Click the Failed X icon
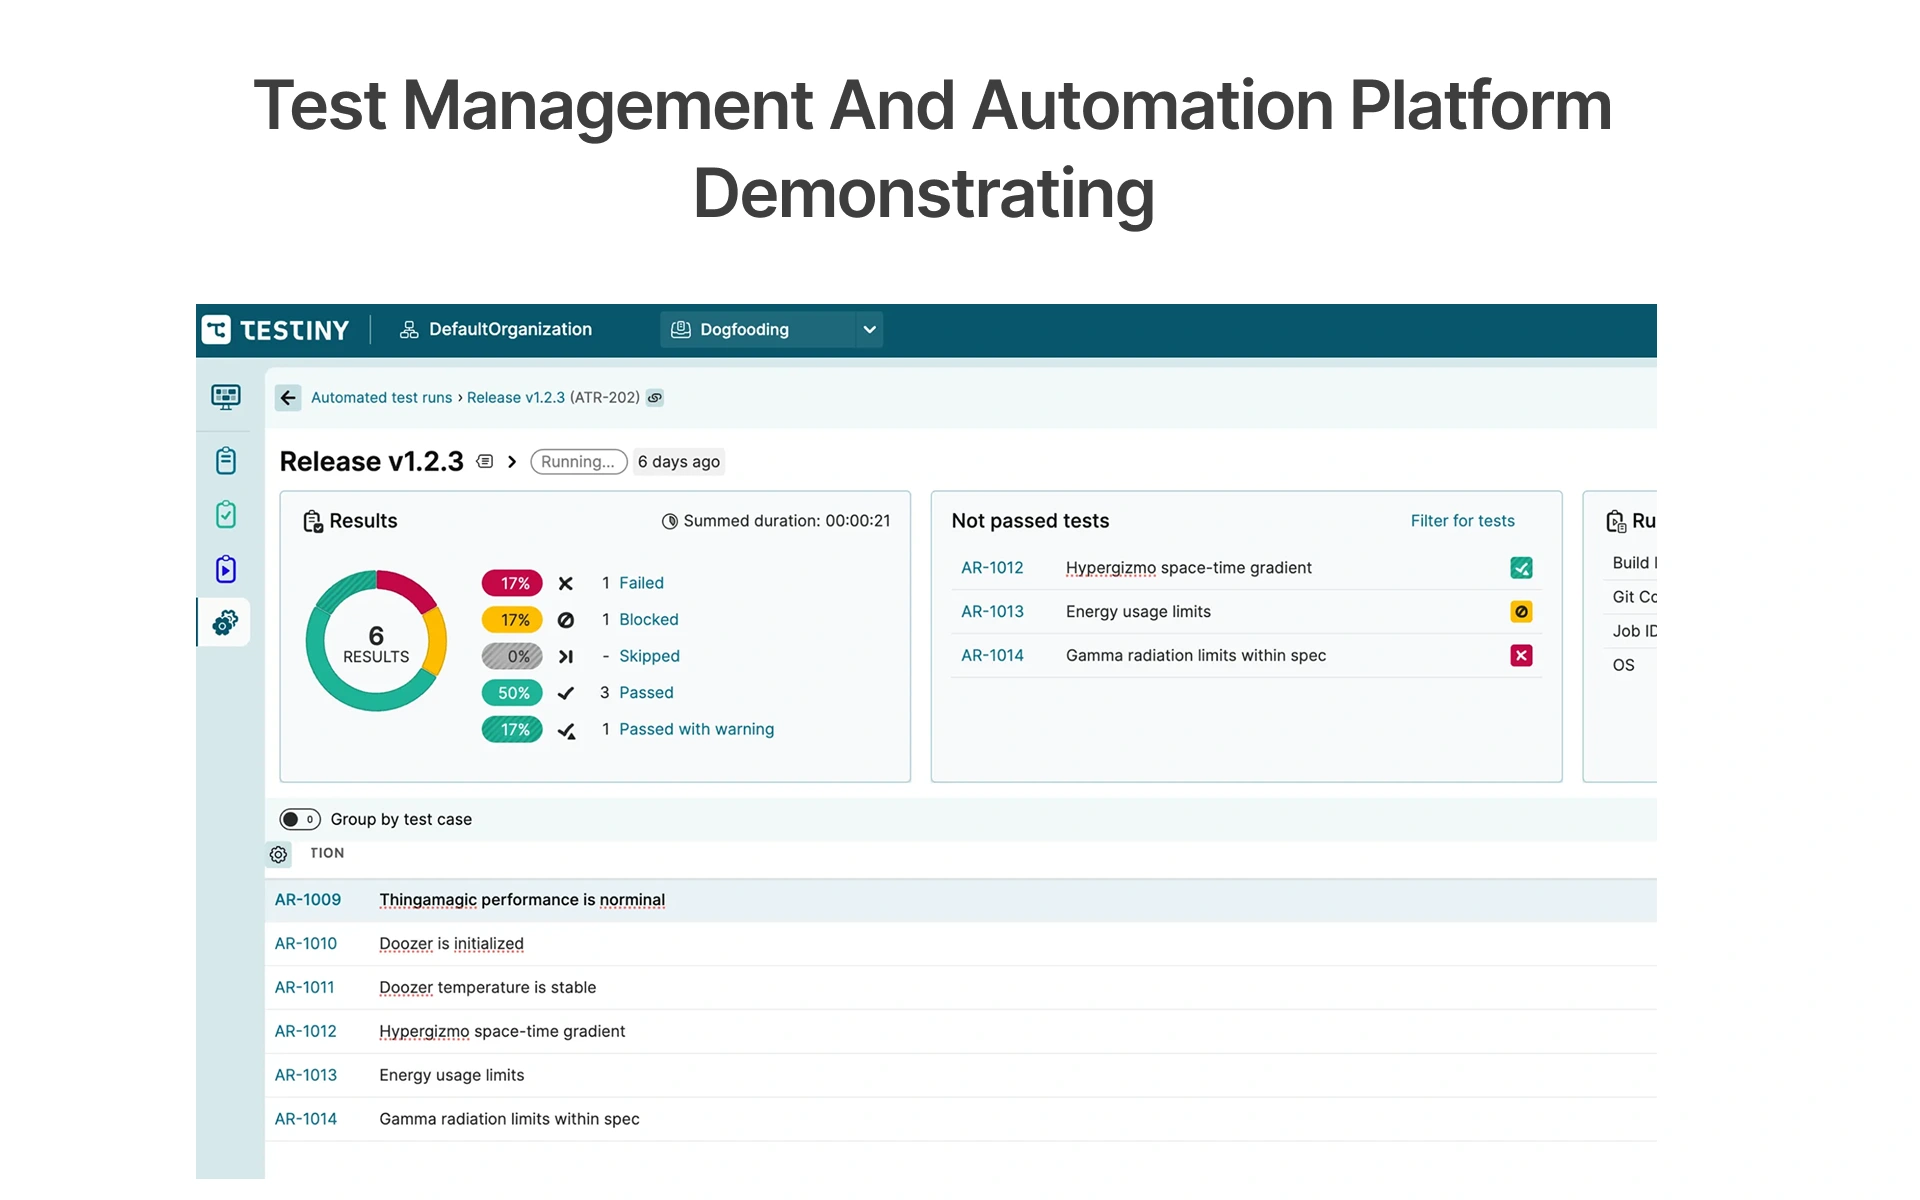Screen dimensions: 1920x1200 [x=566, y=584]
